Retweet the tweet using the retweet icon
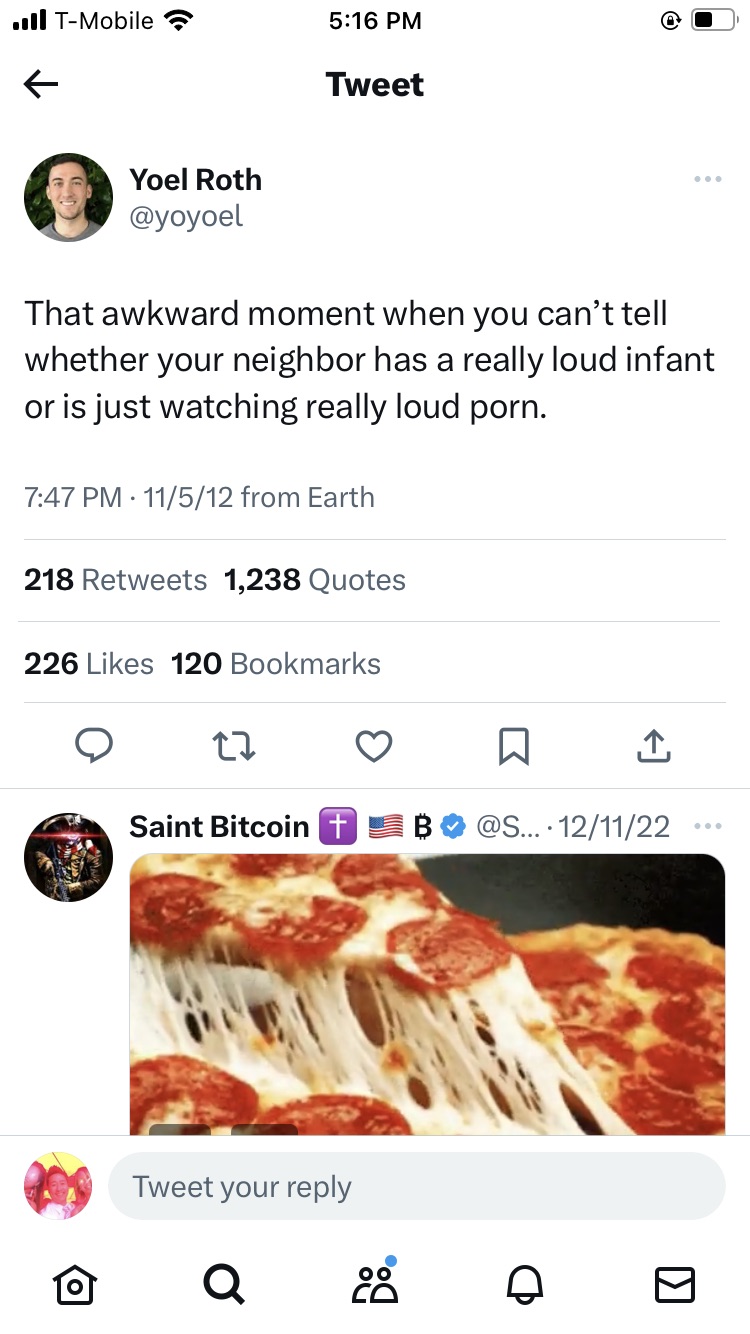The image size is (750, 1334). pyautogui.click(x=235, y=745)
